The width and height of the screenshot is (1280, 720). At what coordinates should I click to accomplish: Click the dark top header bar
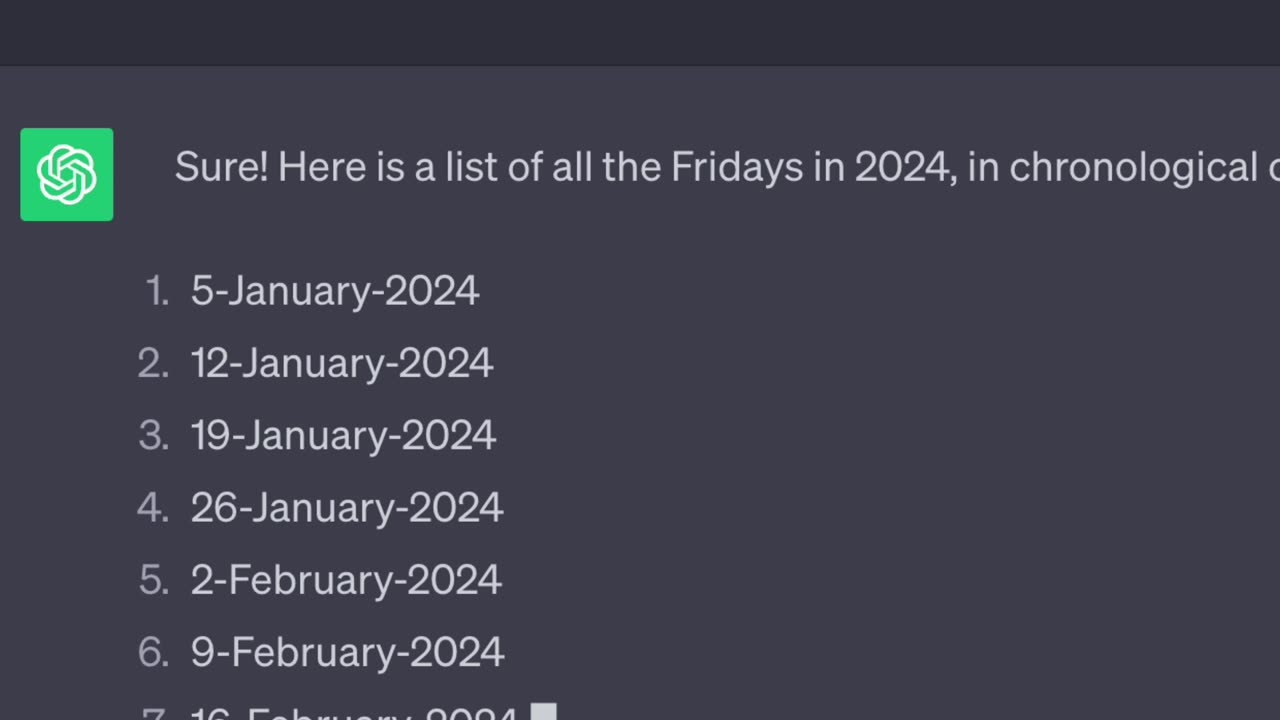click(640, 33)
